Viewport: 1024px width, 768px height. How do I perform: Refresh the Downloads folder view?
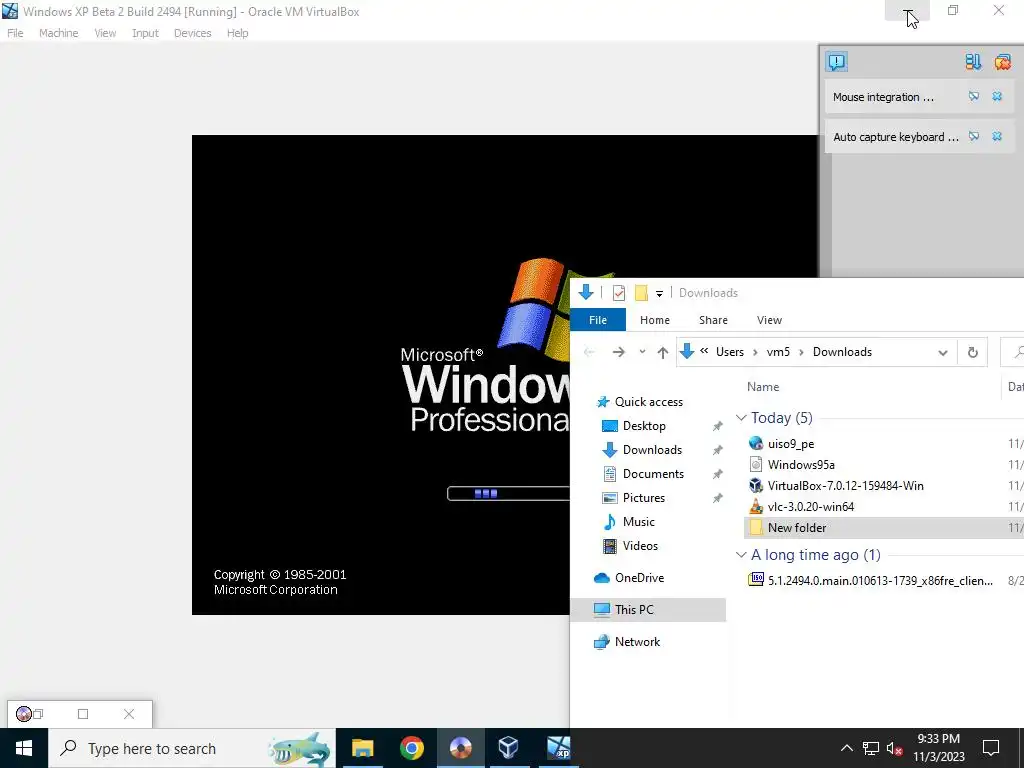(x=972, y=353)
